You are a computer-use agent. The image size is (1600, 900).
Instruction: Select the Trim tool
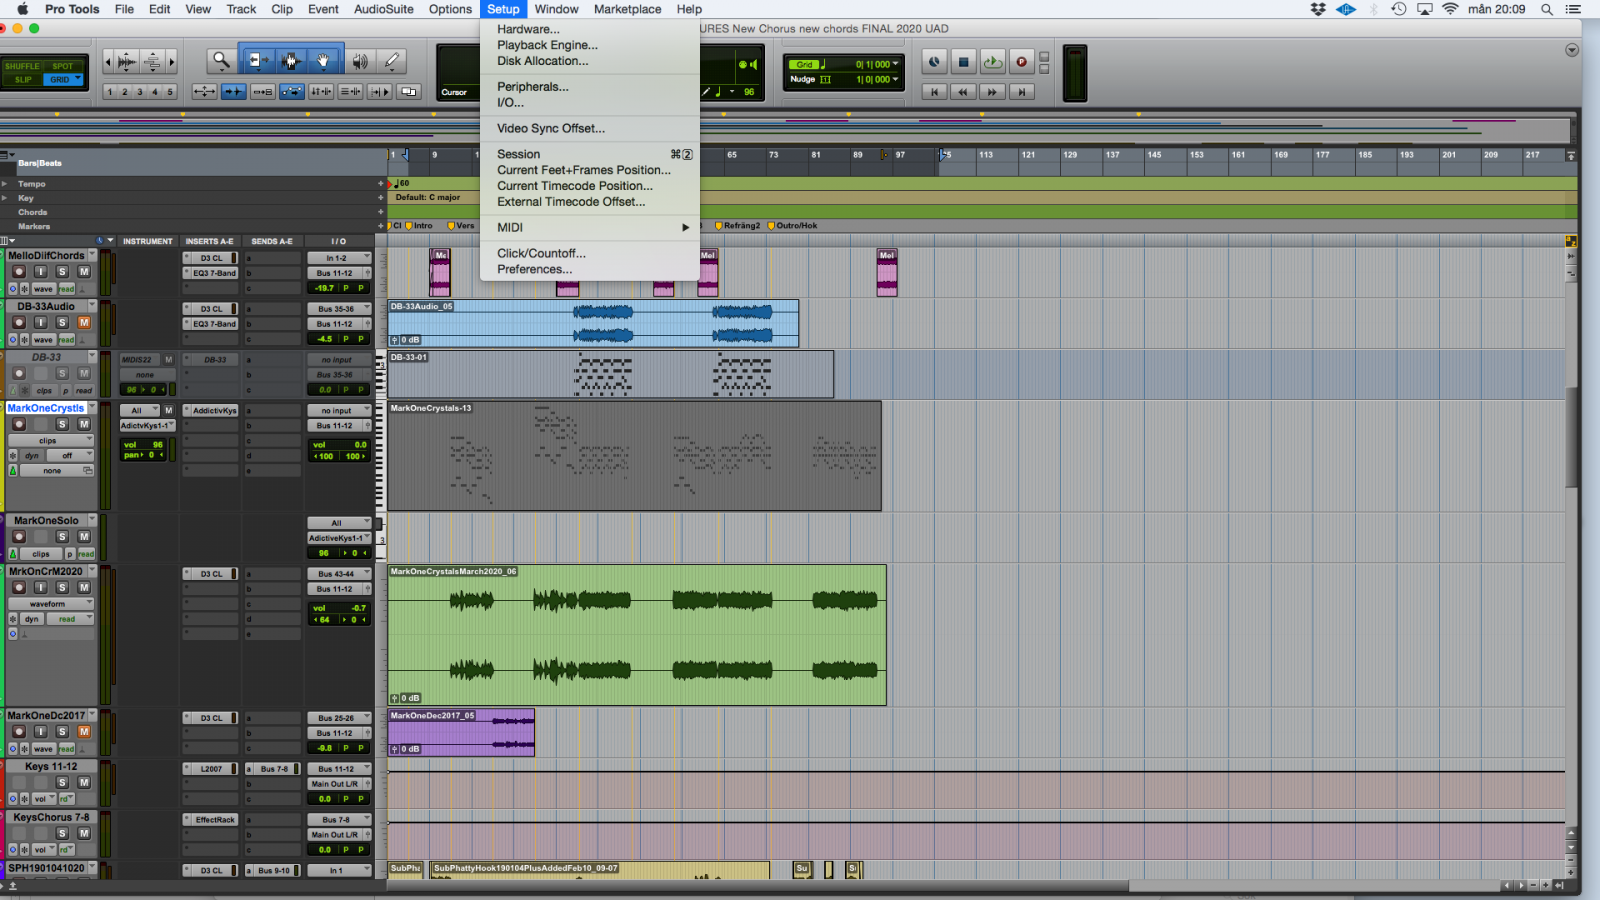click(x=257, y=61)
